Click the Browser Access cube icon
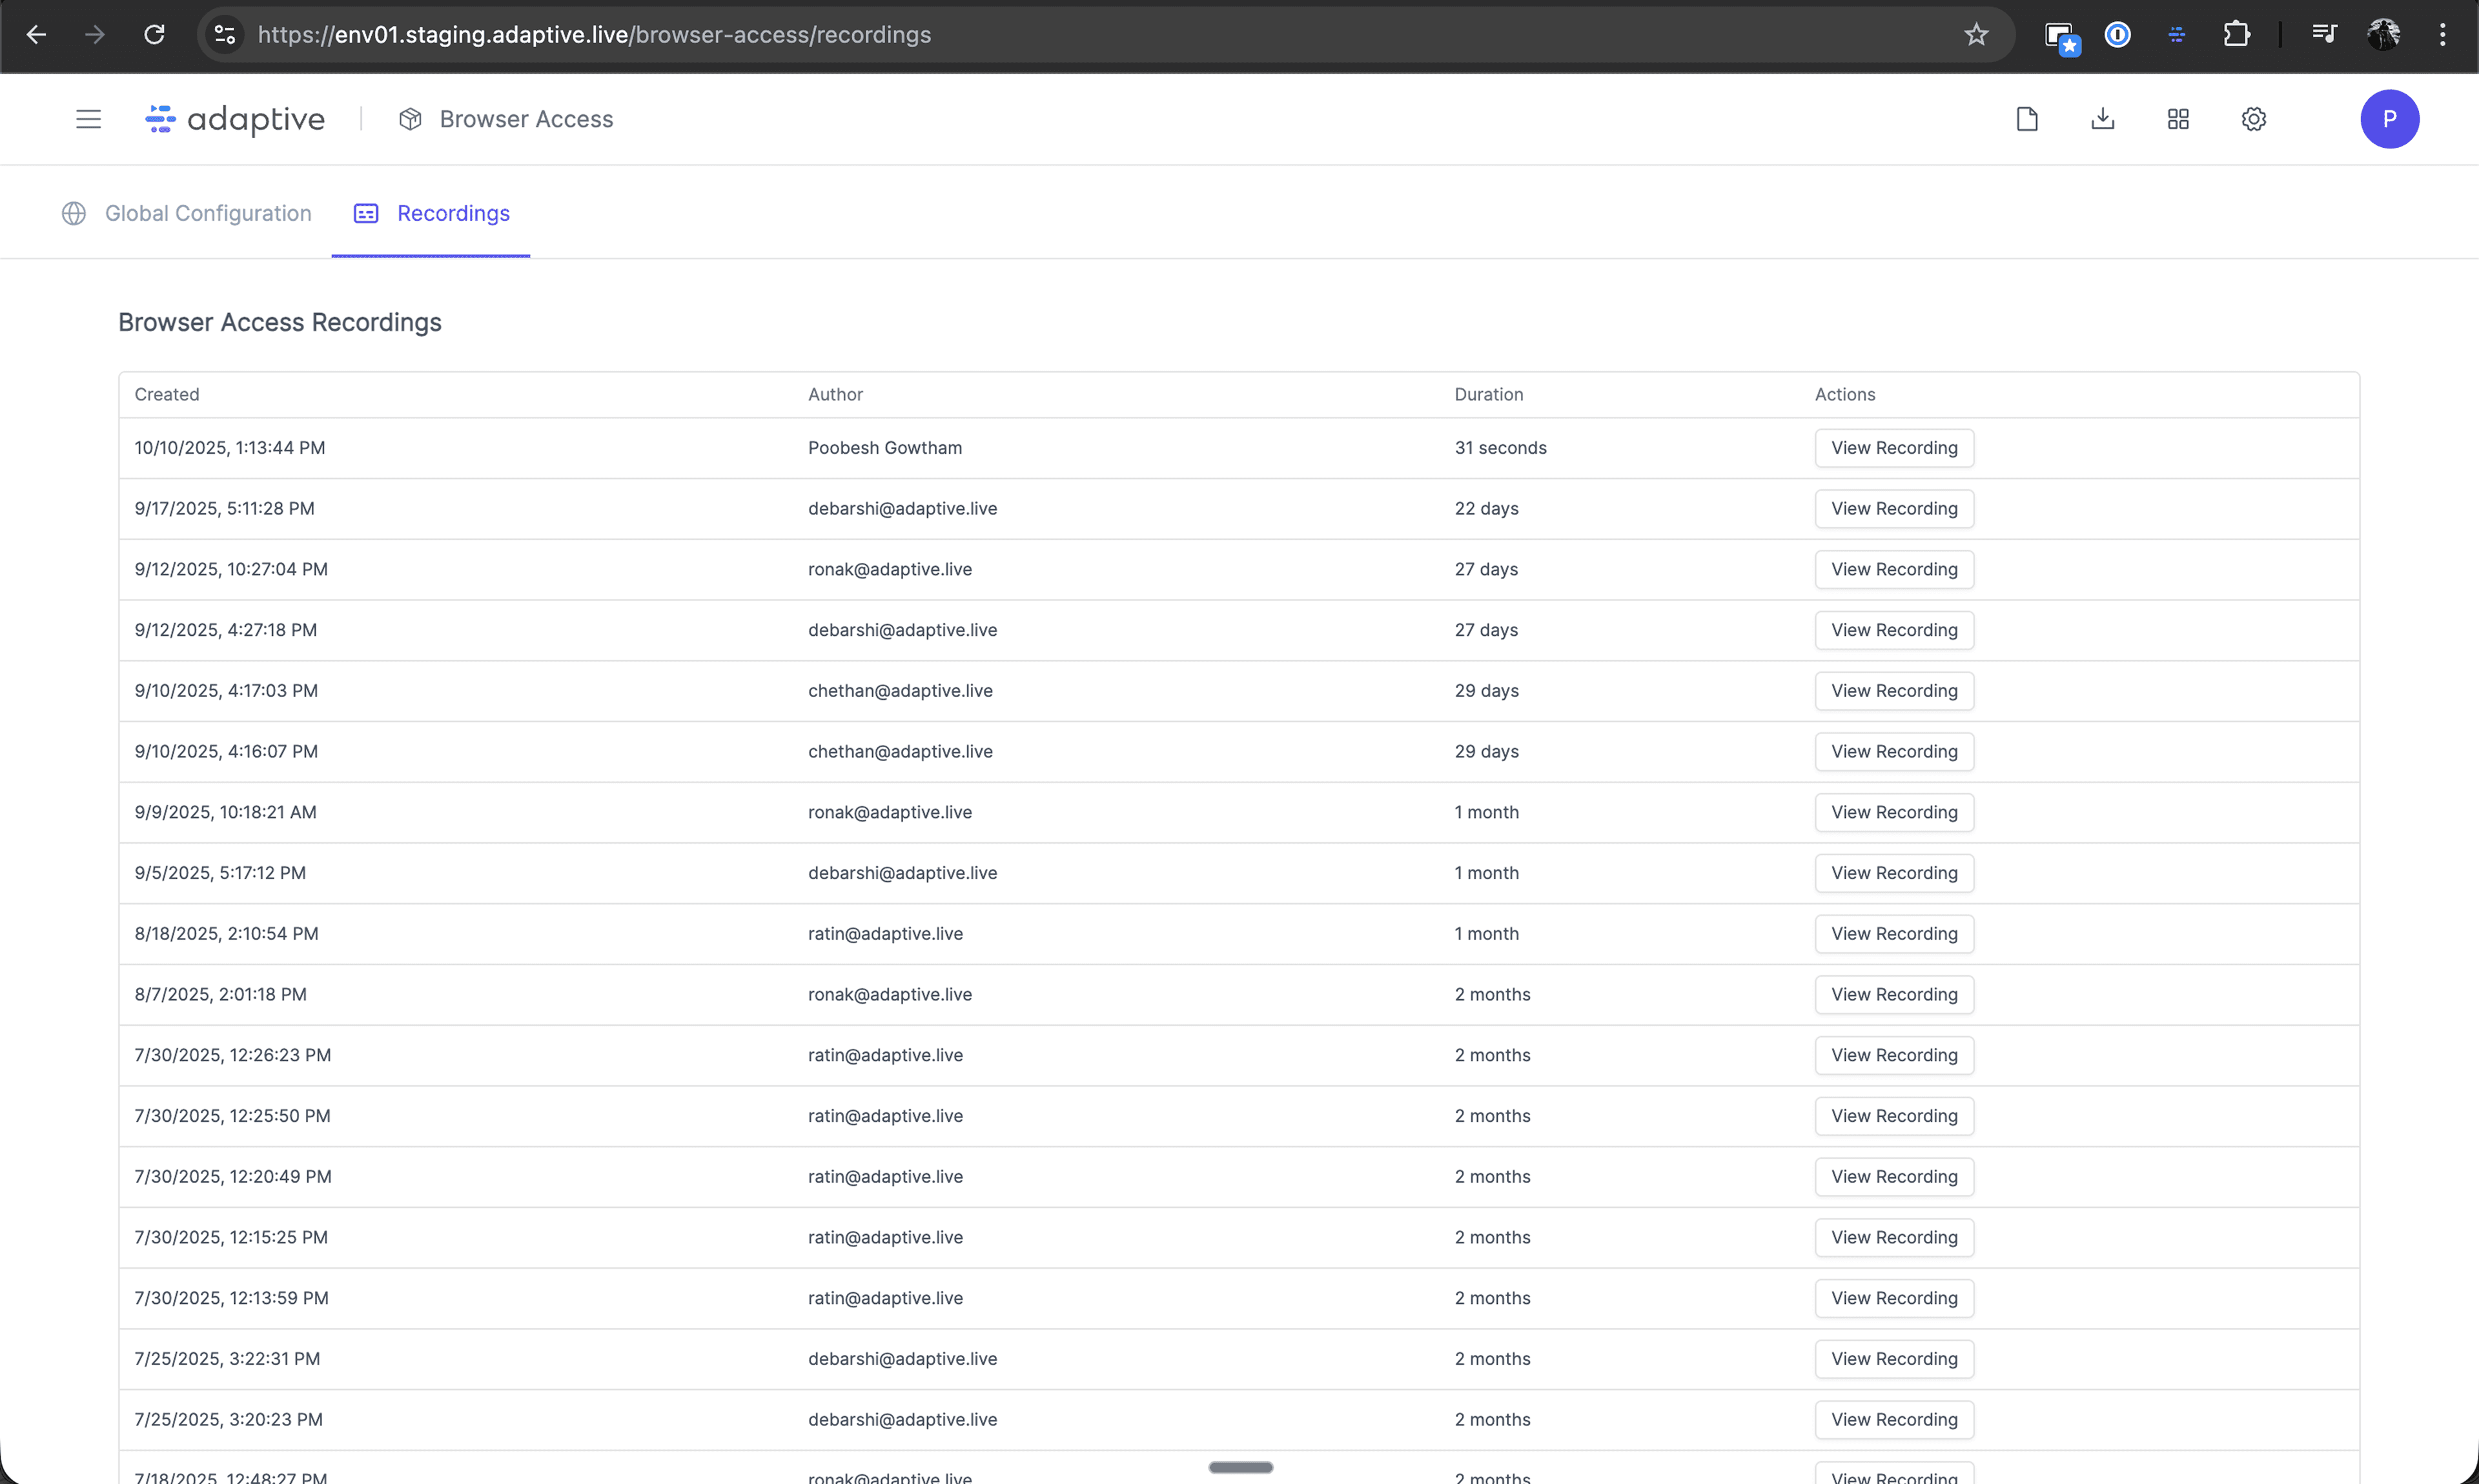This screenshot has width=2479, height=1484. [x=410, y=119]
